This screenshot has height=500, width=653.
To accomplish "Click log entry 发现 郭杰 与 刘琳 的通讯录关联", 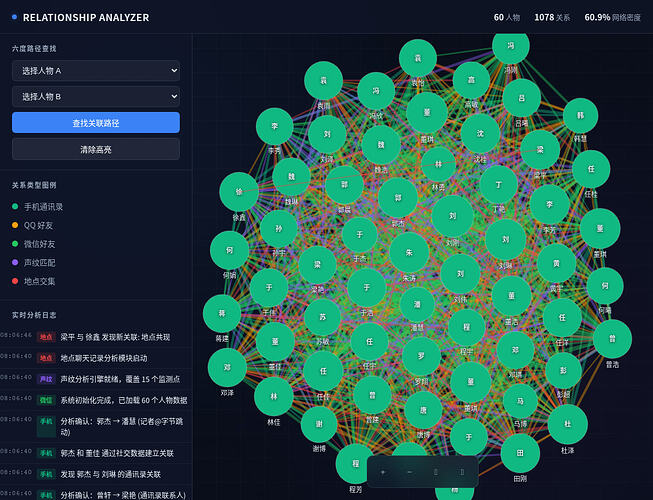I will point(96,474).
